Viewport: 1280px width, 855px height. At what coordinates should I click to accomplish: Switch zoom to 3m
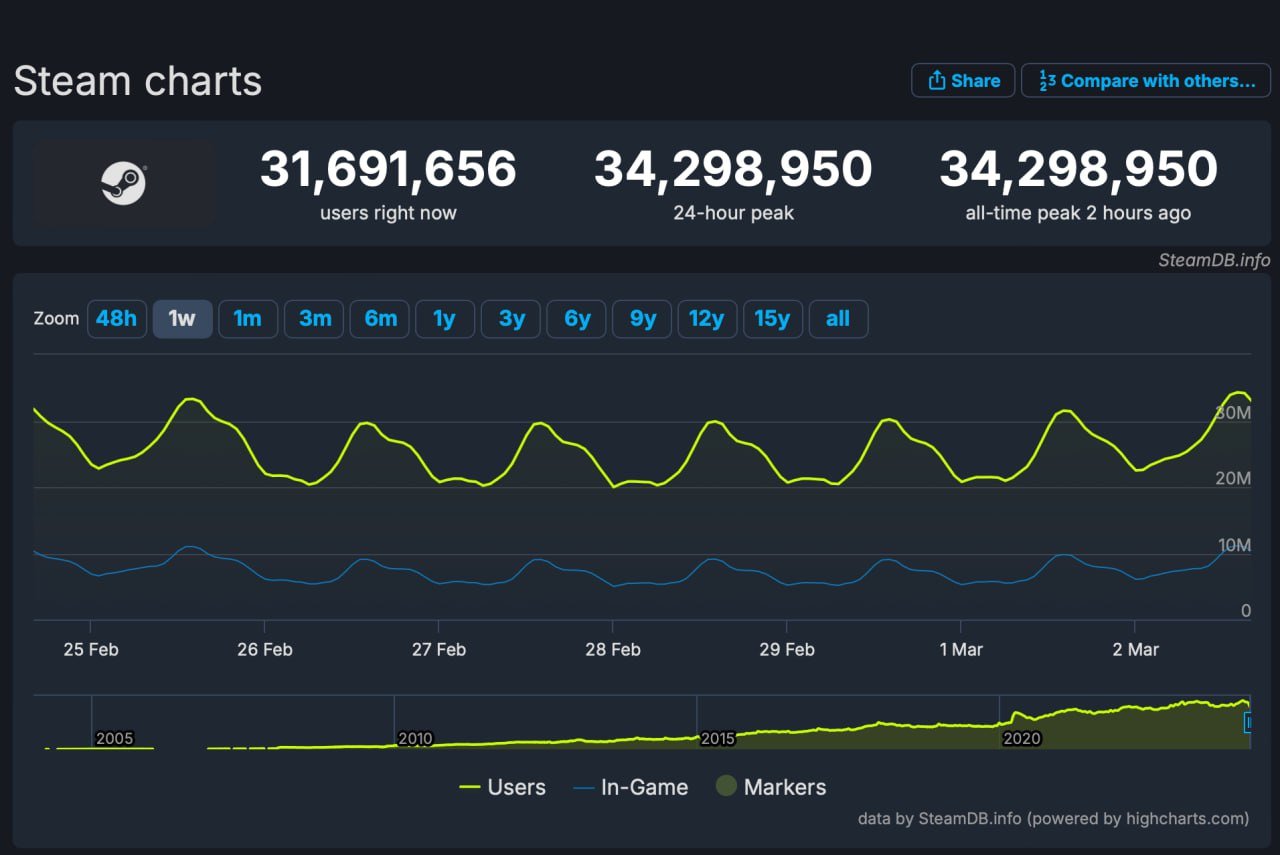tap(314, 319)
